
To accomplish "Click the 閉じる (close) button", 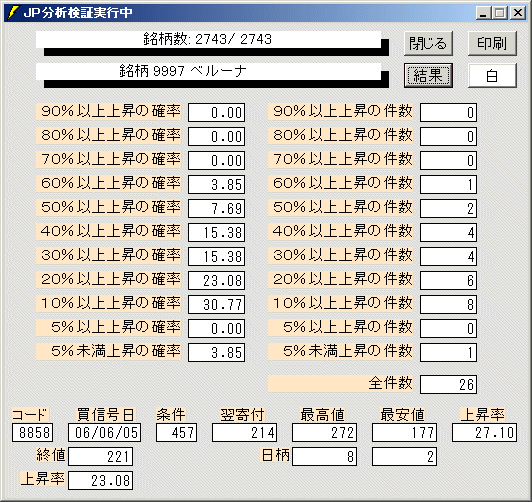I will 428,43.
